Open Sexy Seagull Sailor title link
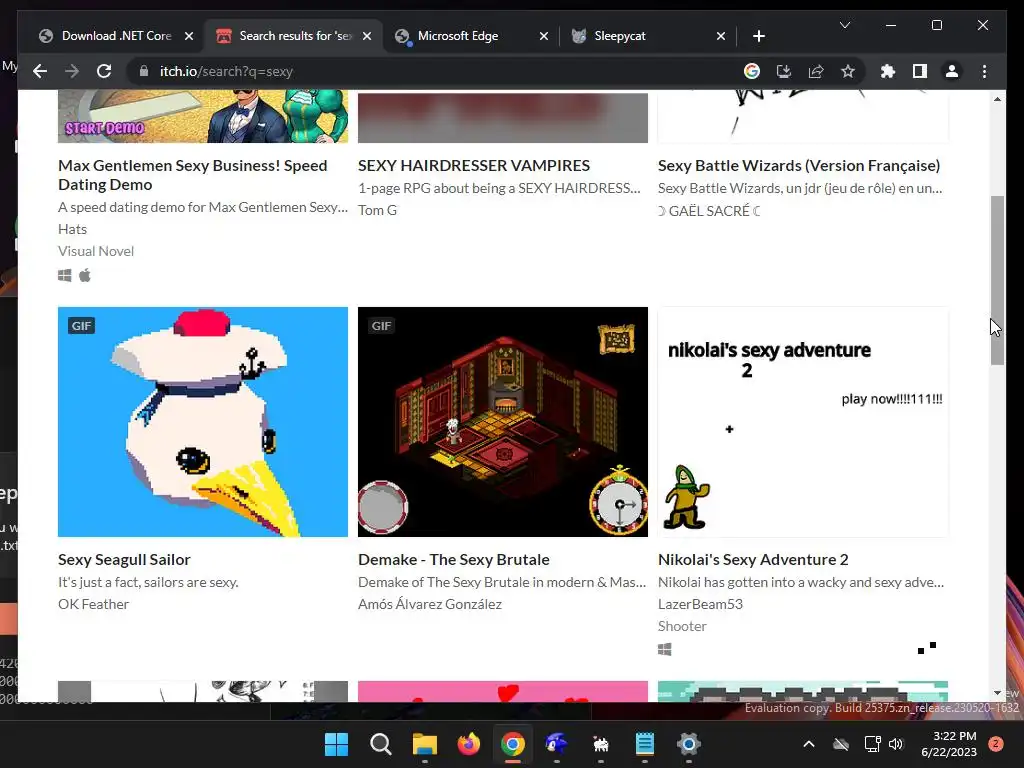Screen dimensions: 1024x768 [124, 560]
